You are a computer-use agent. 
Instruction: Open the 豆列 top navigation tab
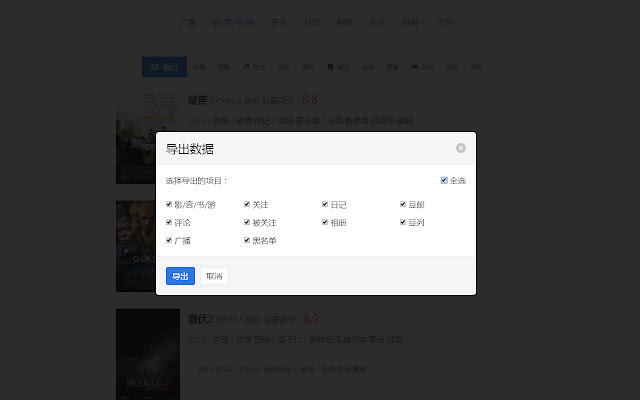click(x=444, y=22)
